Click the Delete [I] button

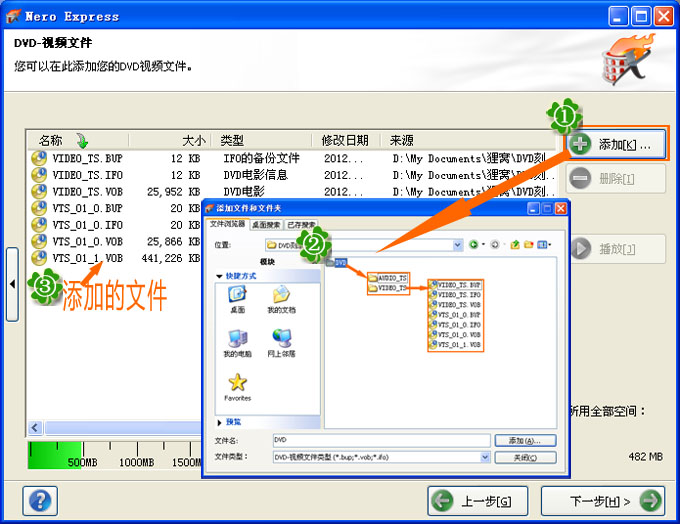pos(615,178)
